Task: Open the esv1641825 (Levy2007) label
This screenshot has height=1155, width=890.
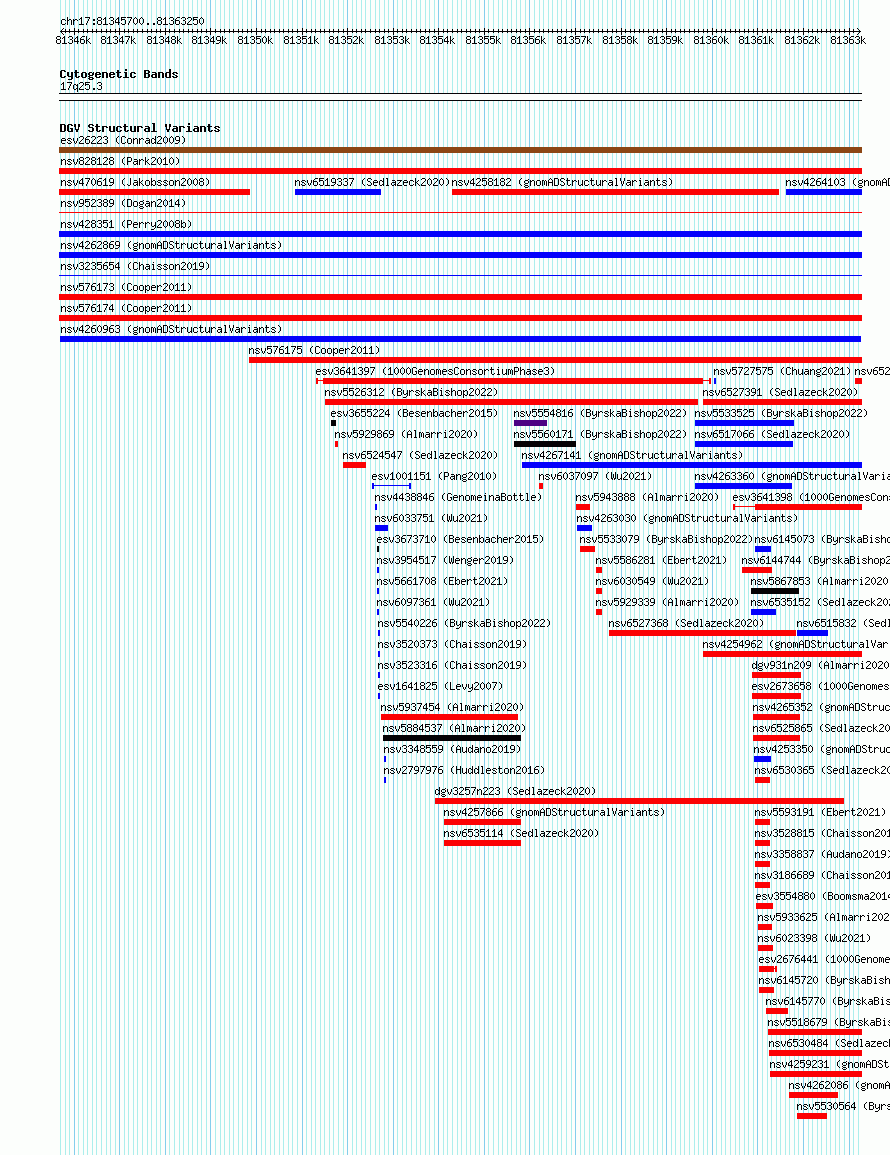Action: click(x=440, y=687)
